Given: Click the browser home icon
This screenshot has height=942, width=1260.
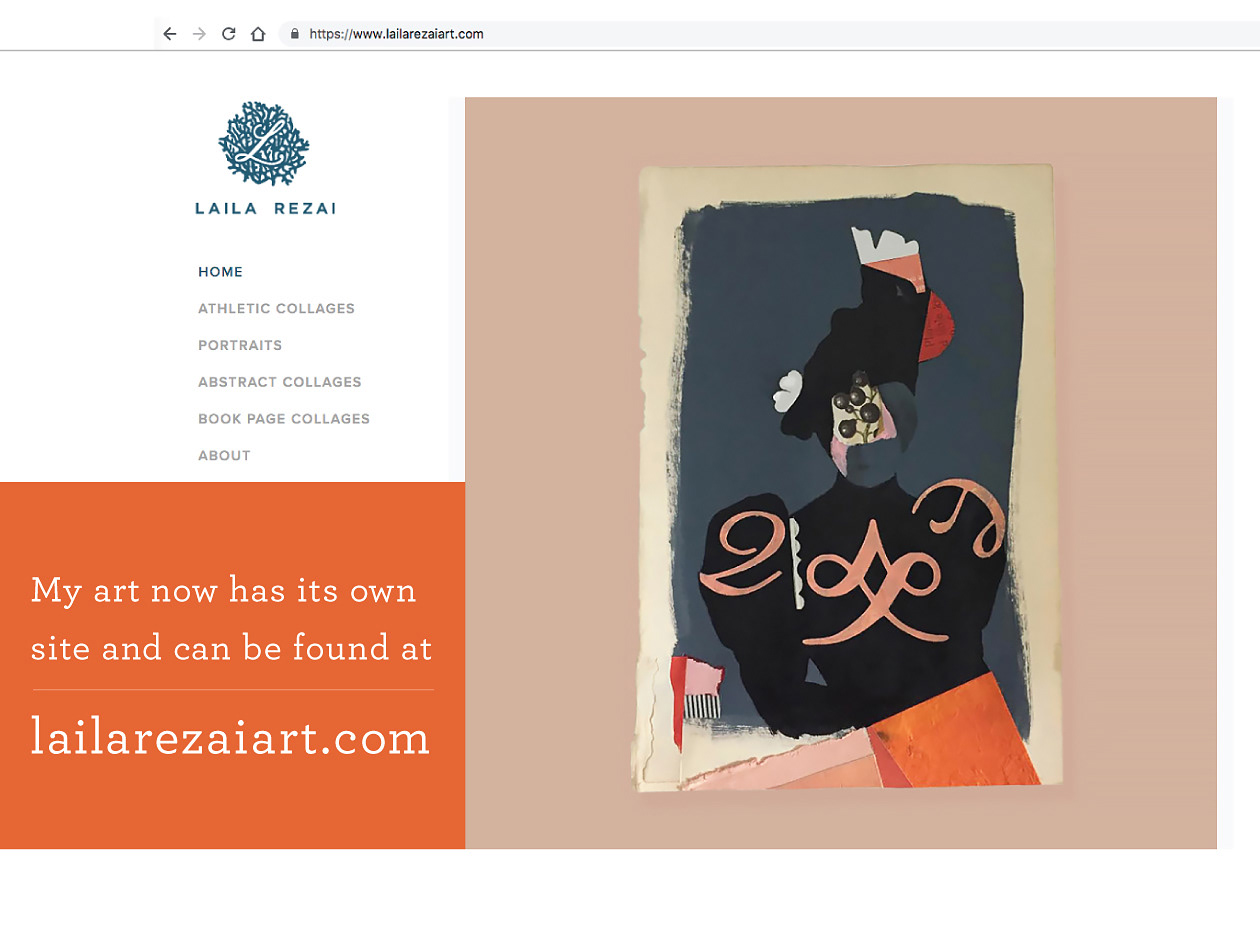Looking at the screenshot, I should [258, 34].
